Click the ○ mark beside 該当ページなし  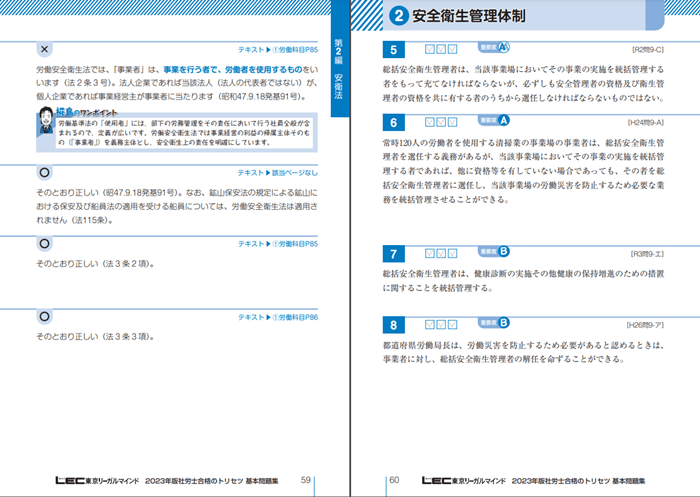pos(44,172)
